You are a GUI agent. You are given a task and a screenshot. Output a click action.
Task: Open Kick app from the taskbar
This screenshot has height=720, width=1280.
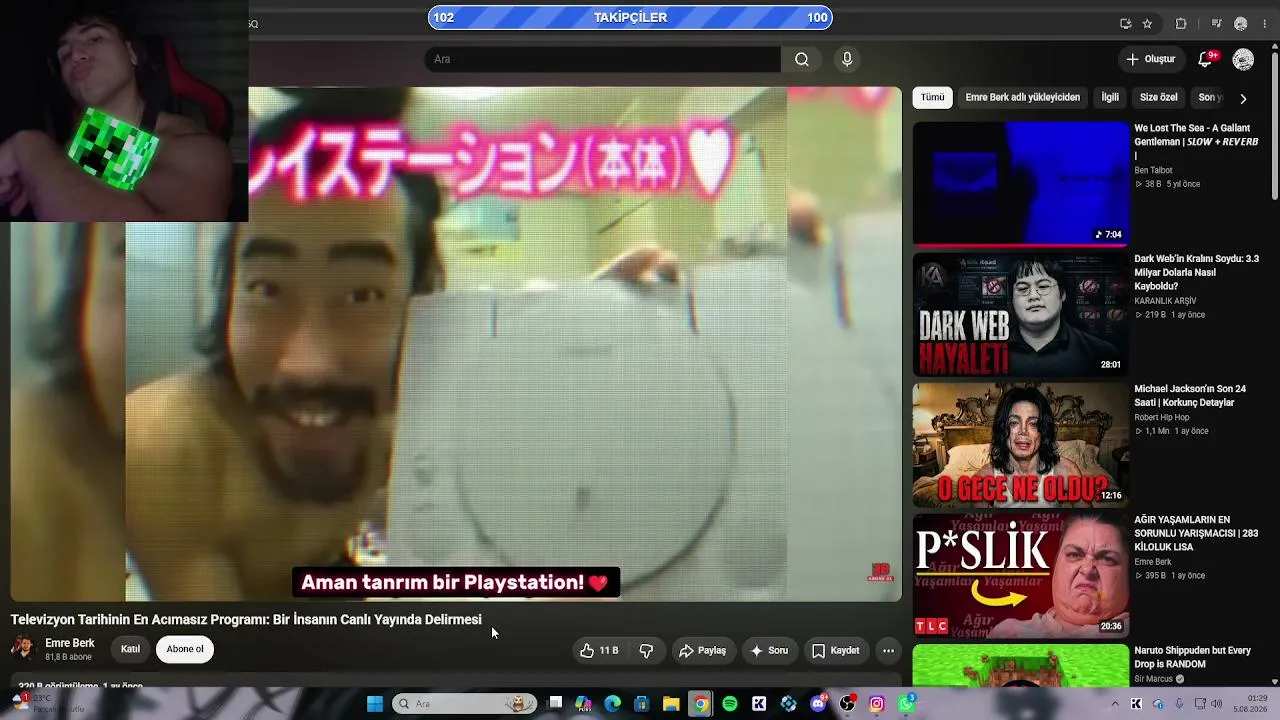[759, 704]
